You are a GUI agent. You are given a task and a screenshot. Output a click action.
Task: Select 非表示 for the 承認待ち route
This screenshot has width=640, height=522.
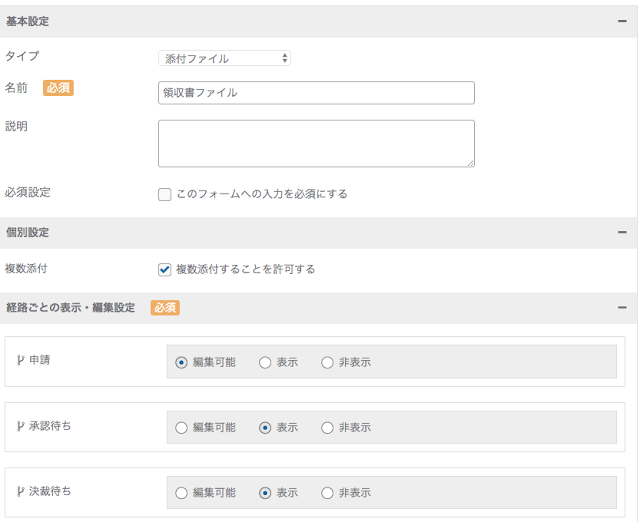327,428
